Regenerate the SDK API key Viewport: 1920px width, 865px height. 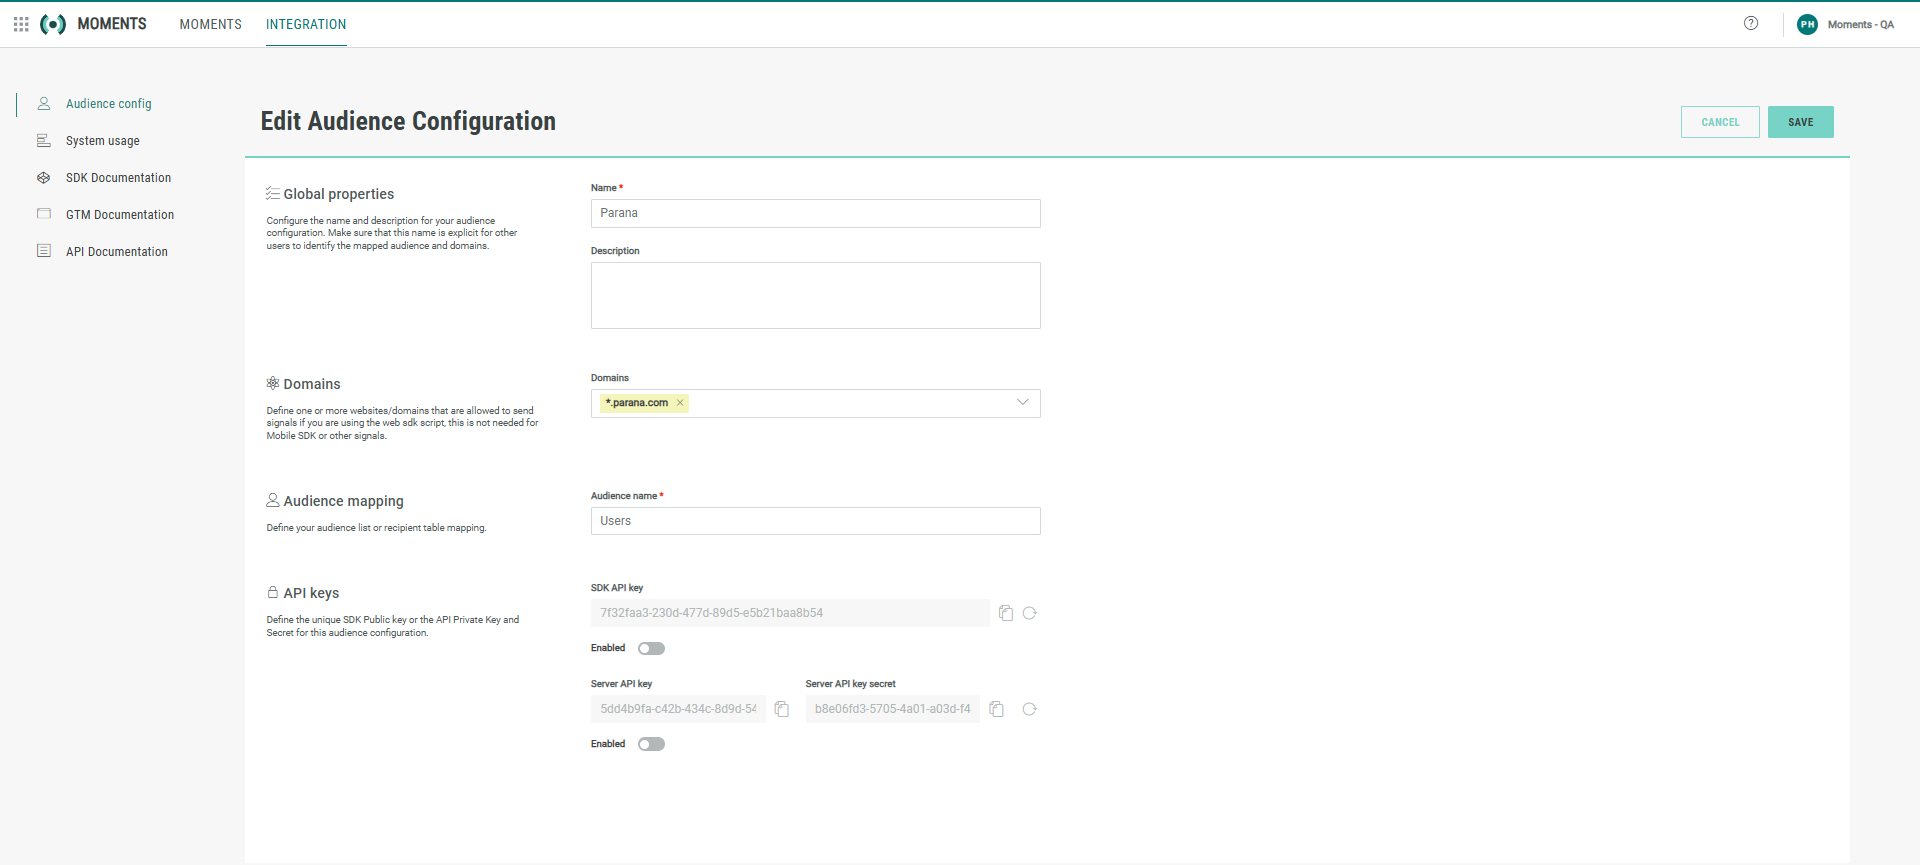point(1030,613)
